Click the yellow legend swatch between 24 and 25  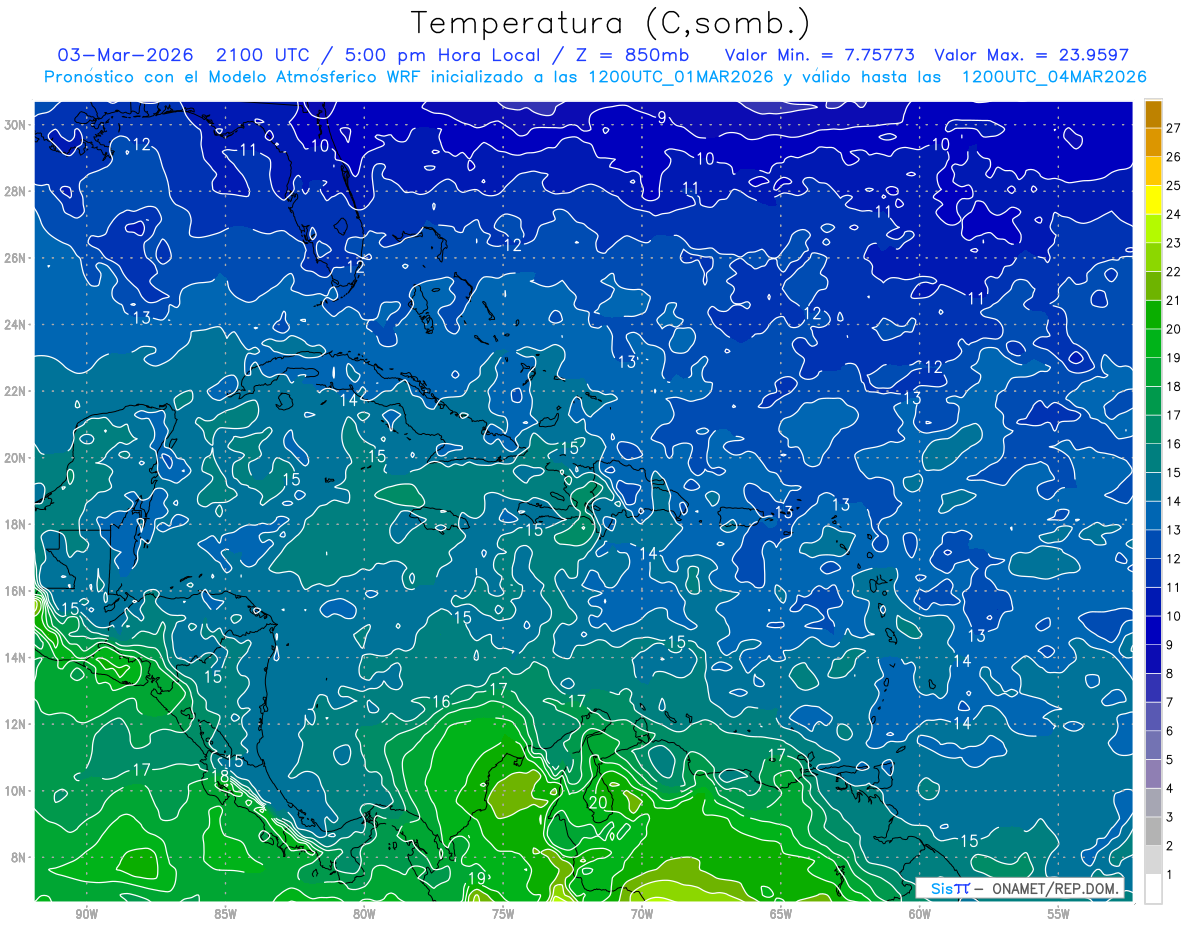[1153, 200]
